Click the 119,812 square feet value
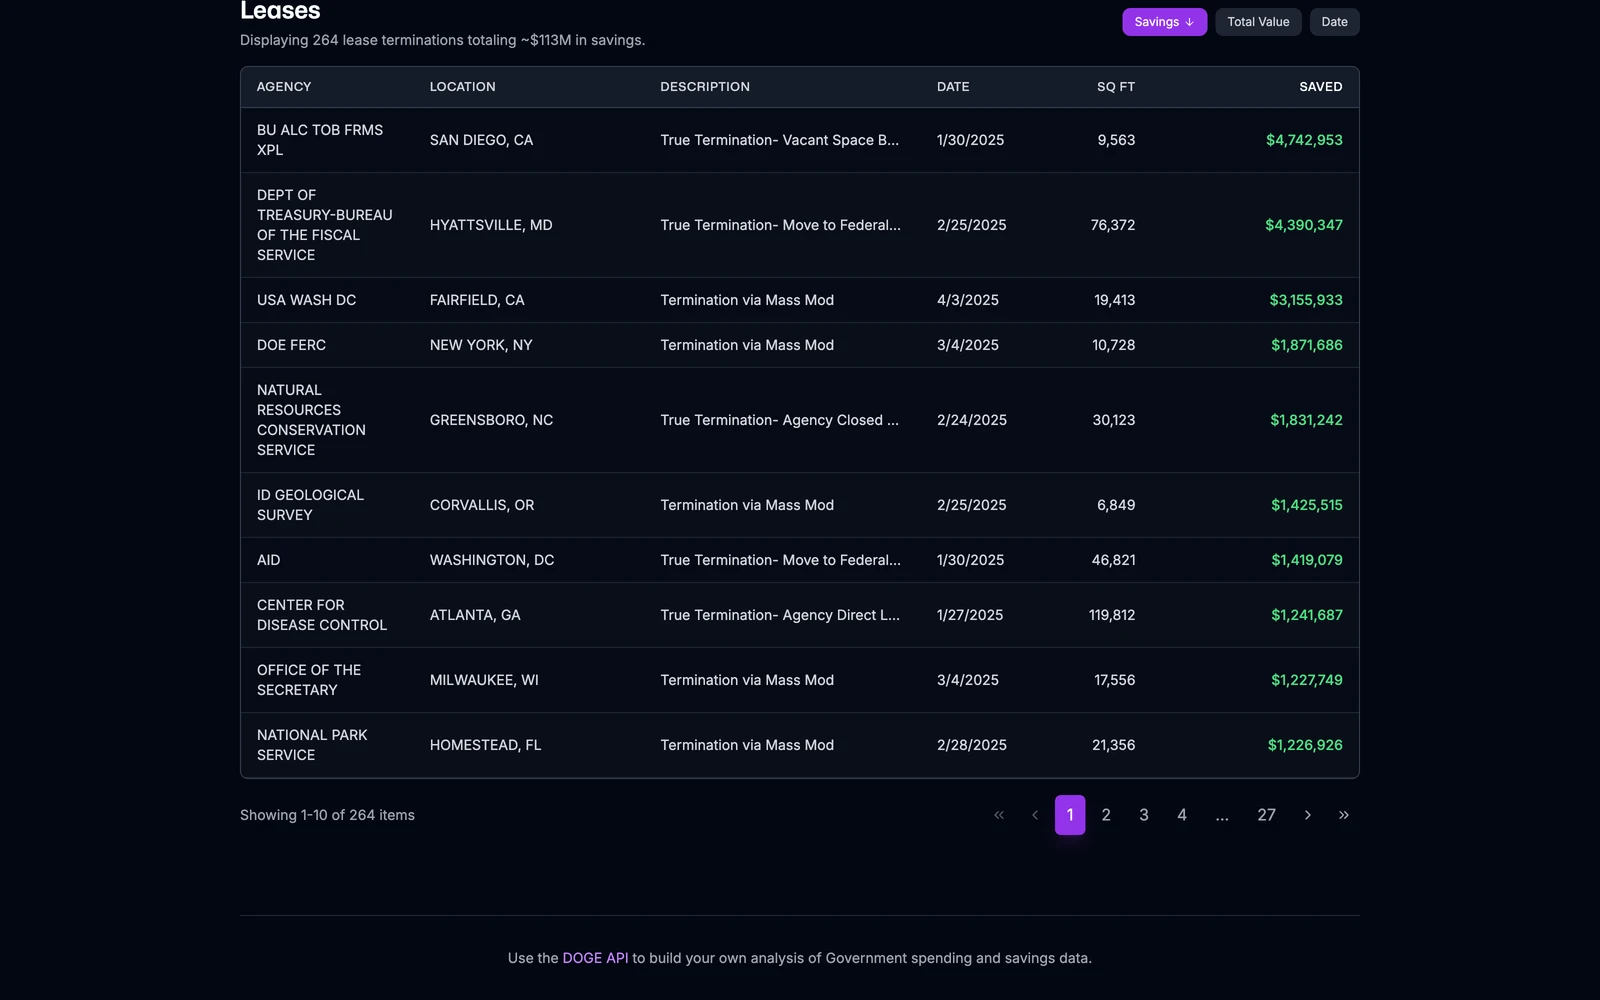1600x1000 pixels. [1112, 615]
